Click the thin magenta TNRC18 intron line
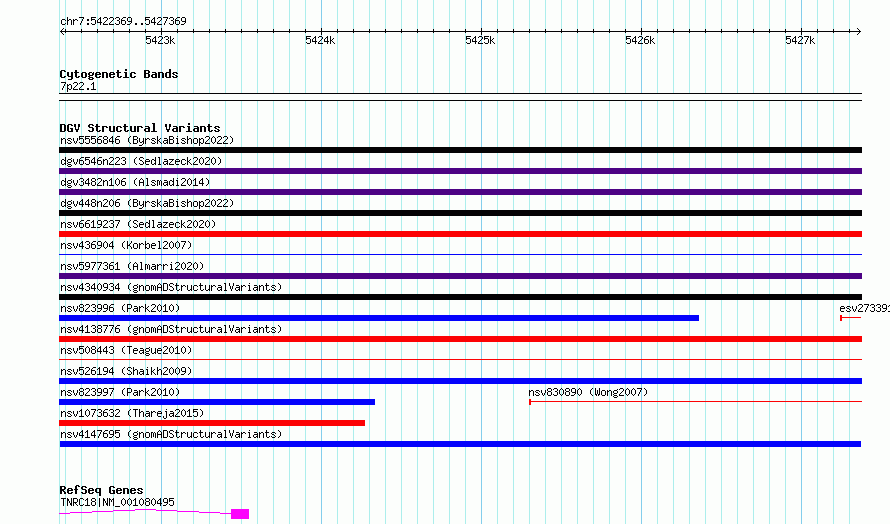The height and width of the screenshot is (524, 890). pyautogui.click(x=145, y=512)
